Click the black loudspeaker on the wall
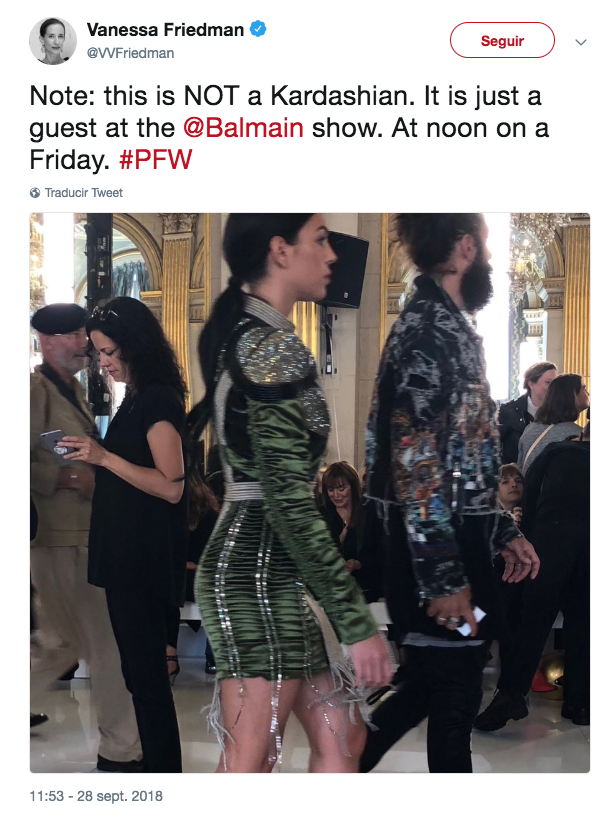This screenshot has height=817, width=615. tap(344, 270)
